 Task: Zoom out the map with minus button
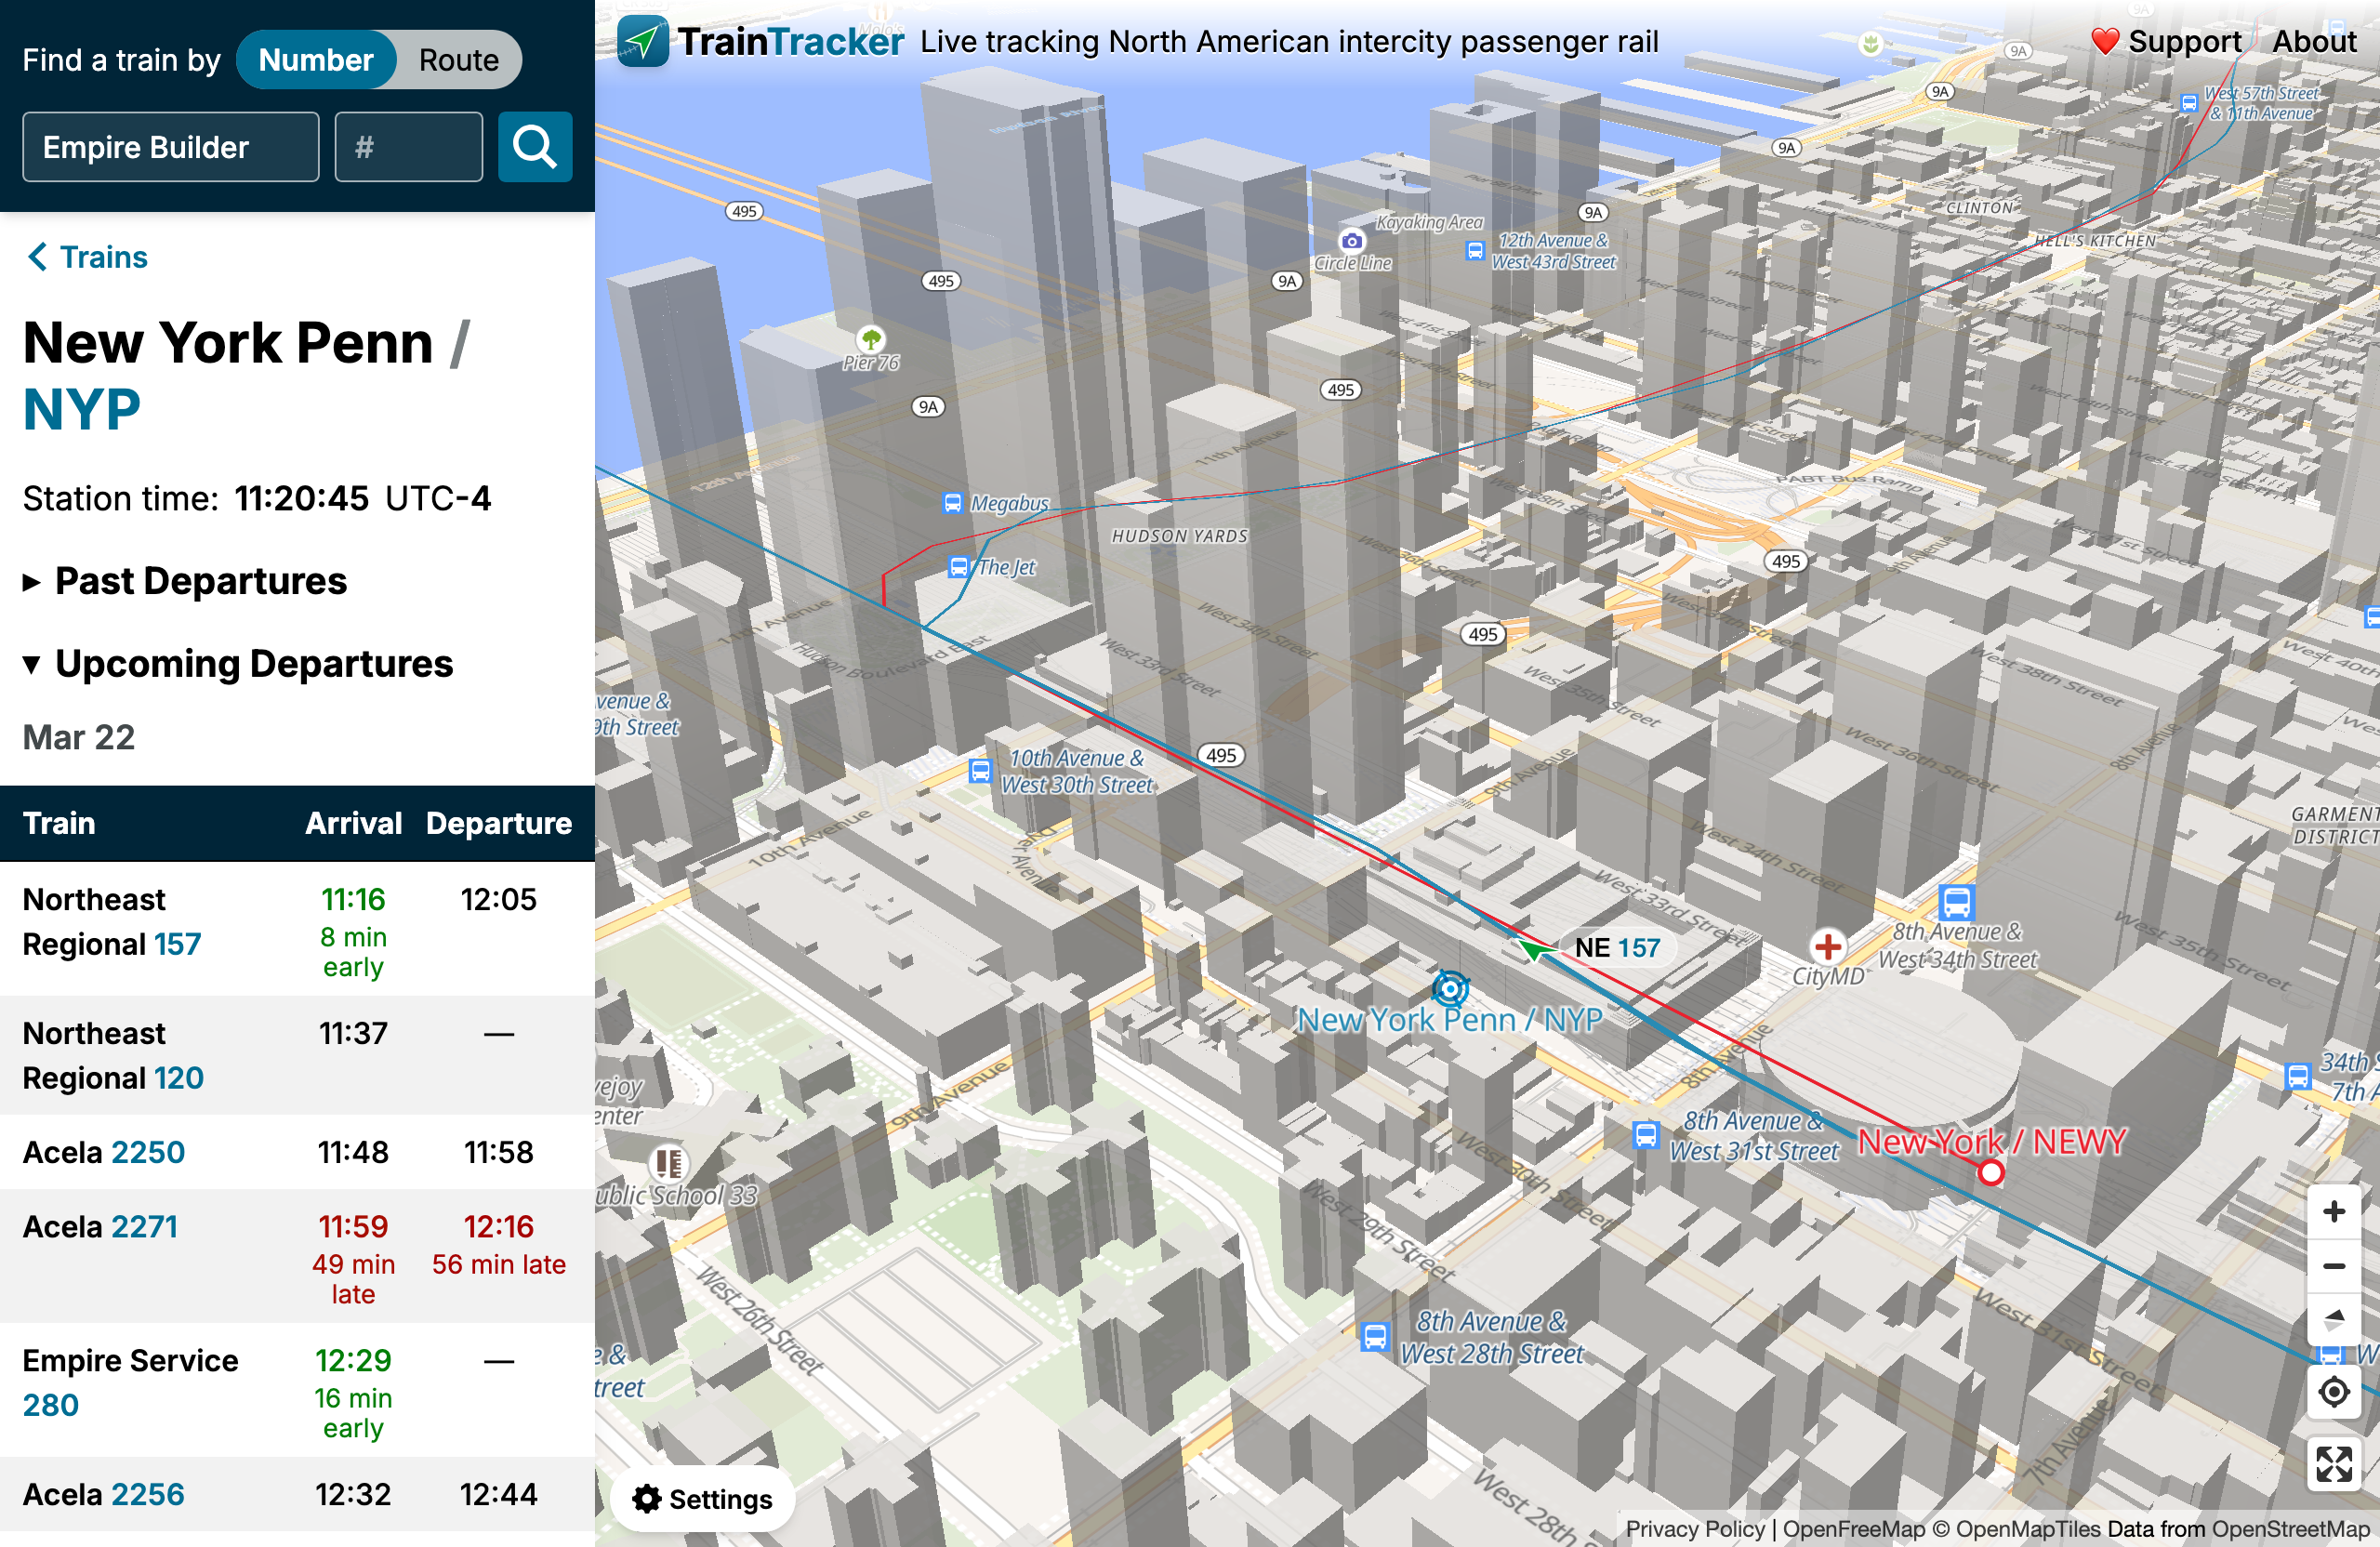(x=2333, y=1266)
